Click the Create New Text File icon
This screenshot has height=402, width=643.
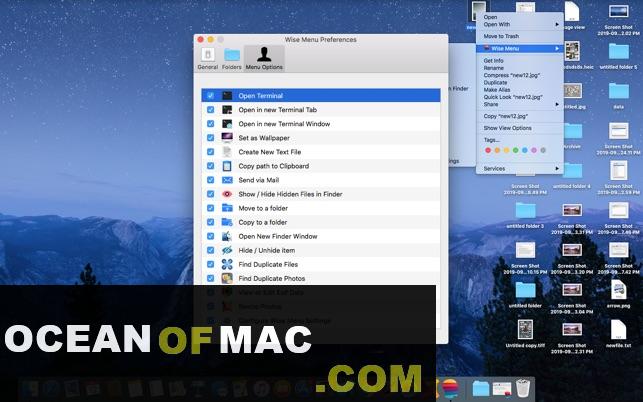227,152
